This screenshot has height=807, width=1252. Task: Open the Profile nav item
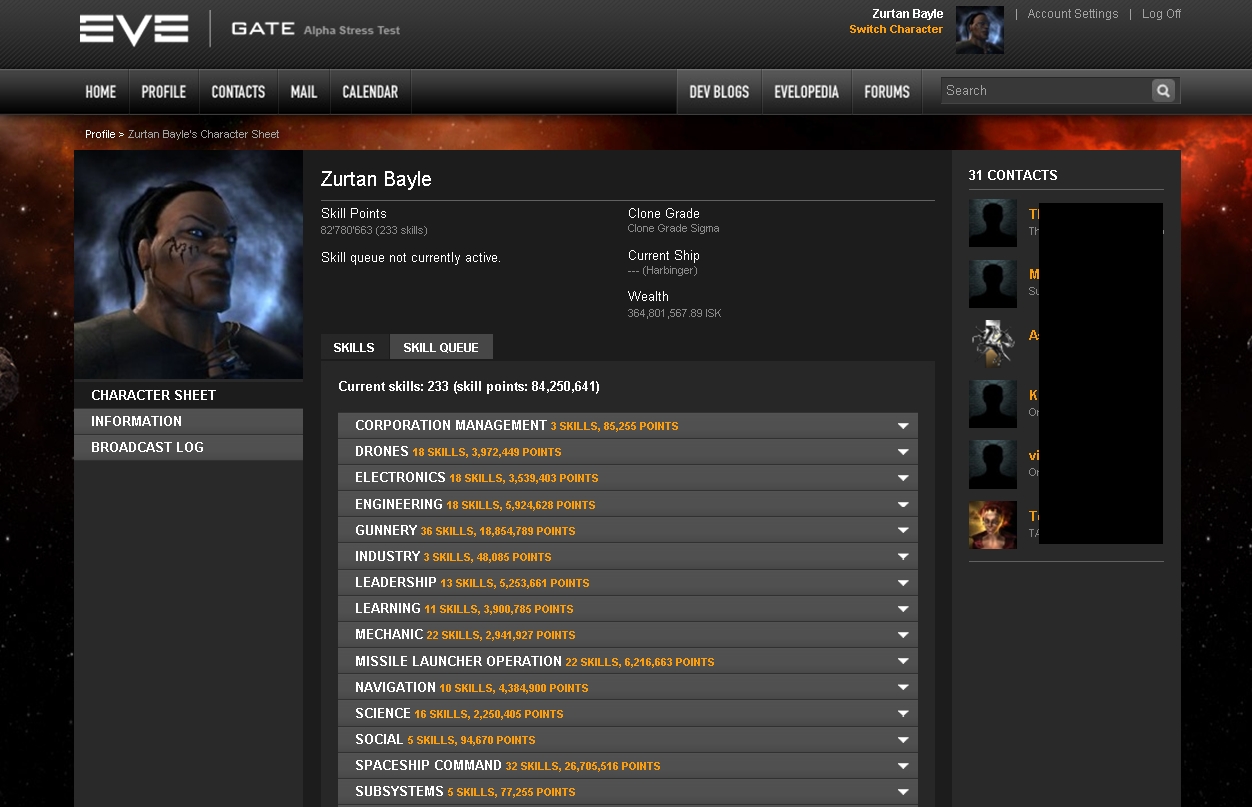point(164,92)
